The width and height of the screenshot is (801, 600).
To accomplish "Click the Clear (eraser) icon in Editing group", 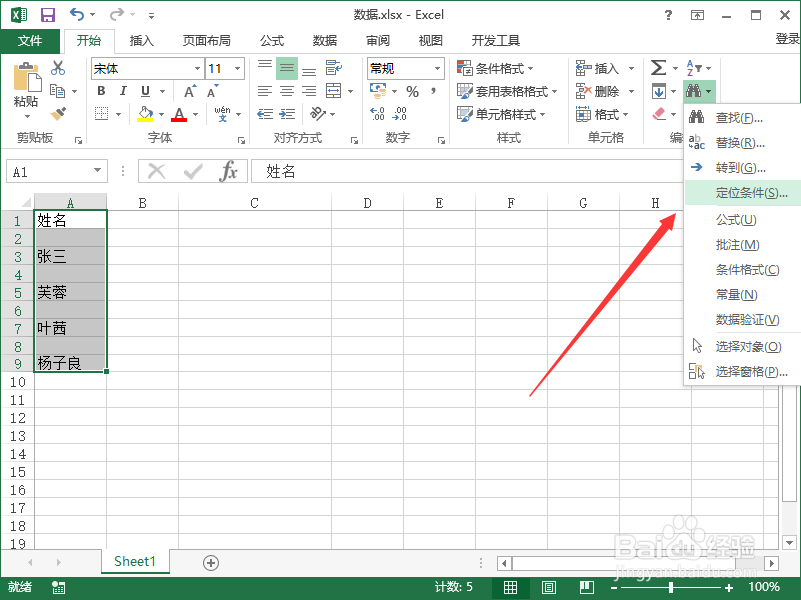I will pyautogui.click(x=660, y=113).
